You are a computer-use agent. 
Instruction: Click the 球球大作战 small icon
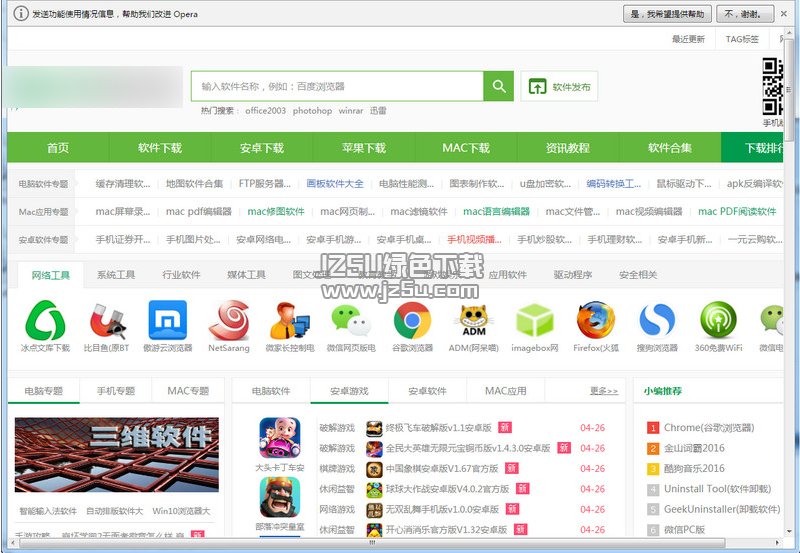tap(374, 489)
